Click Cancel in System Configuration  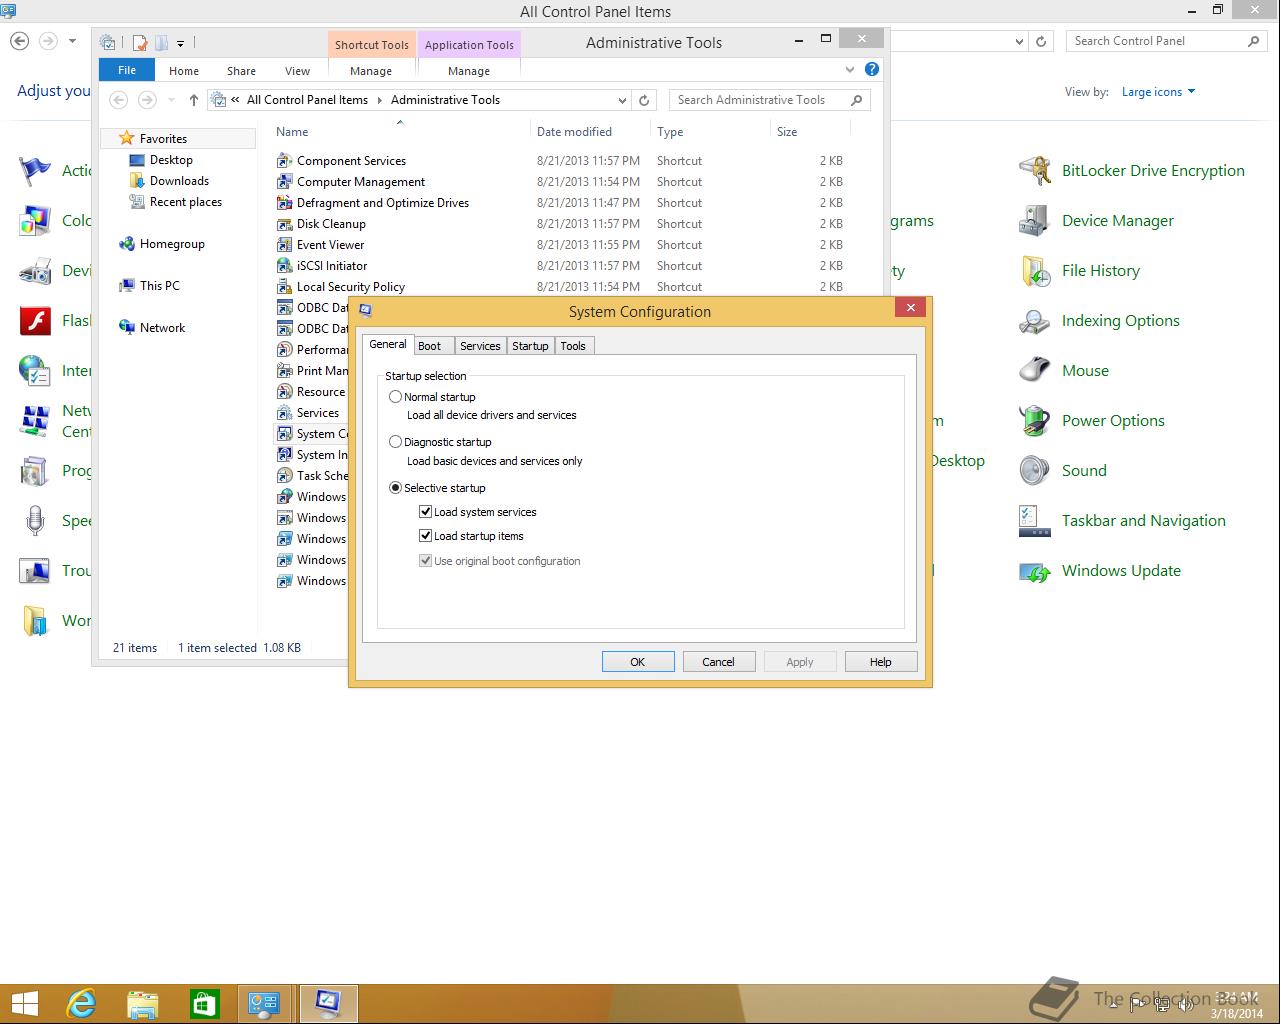718,662
